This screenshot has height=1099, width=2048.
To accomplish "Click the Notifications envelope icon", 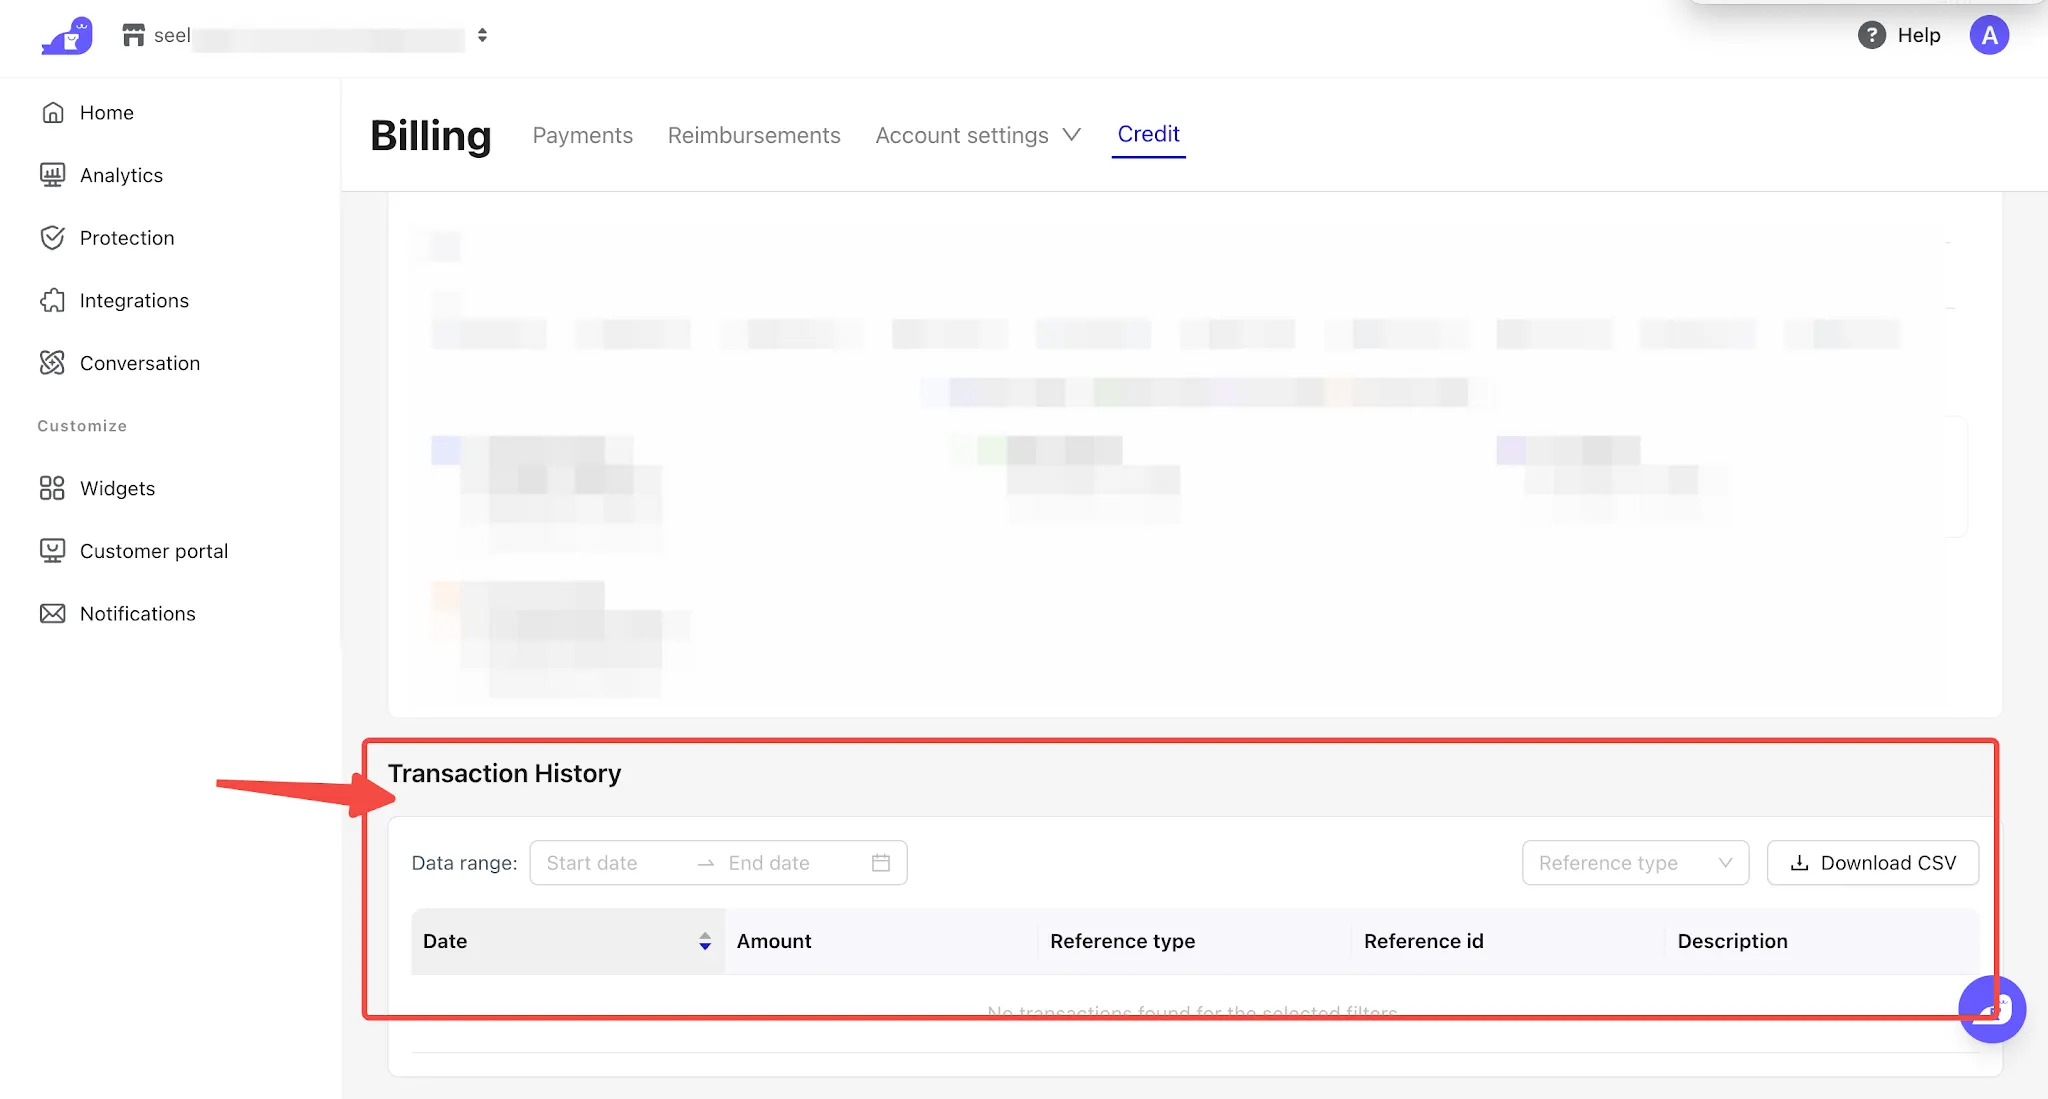I will click(x=53, y=613).
